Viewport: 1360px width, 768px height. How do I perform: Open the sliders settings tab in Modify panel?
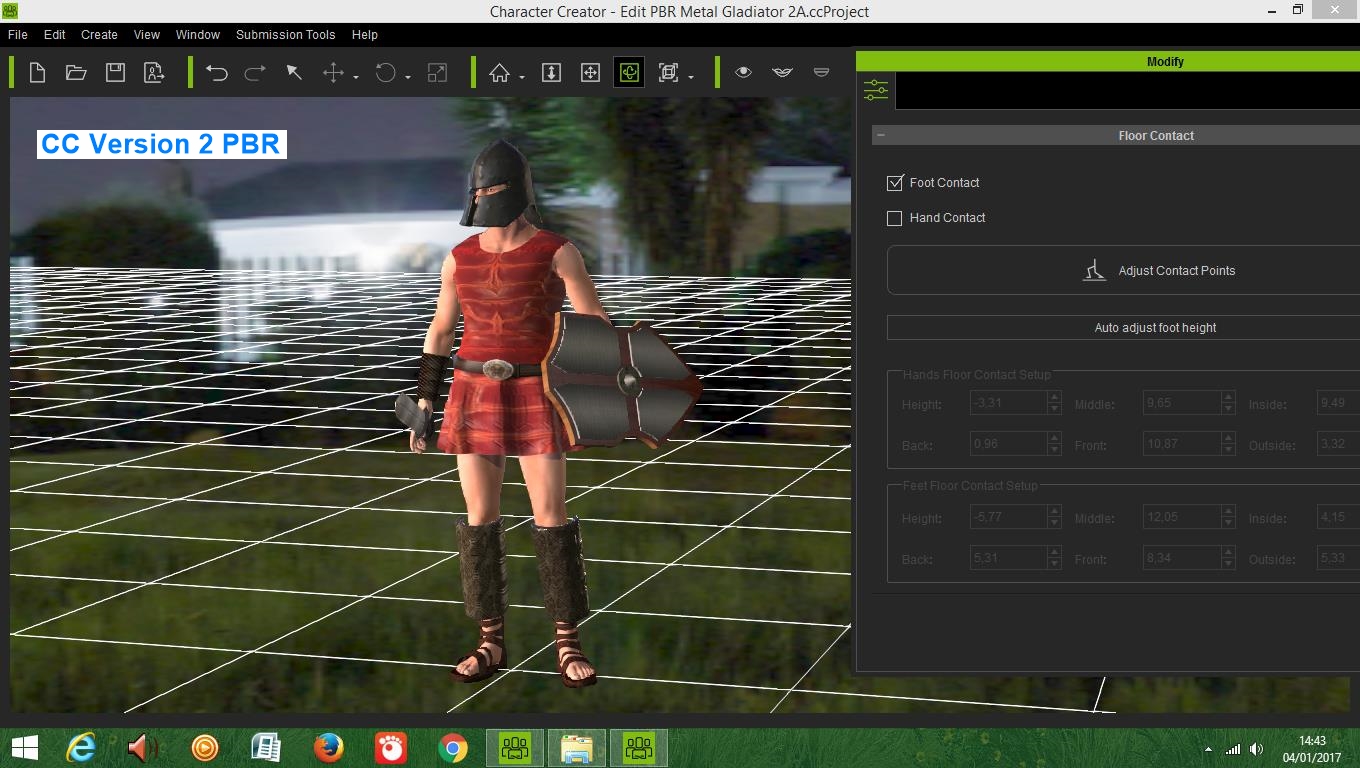coord(876,91)
